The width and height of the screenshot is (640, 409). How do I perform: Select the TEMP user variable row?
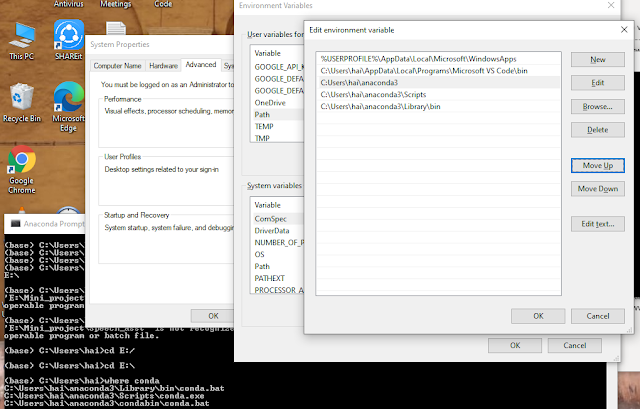coord(278,126)
